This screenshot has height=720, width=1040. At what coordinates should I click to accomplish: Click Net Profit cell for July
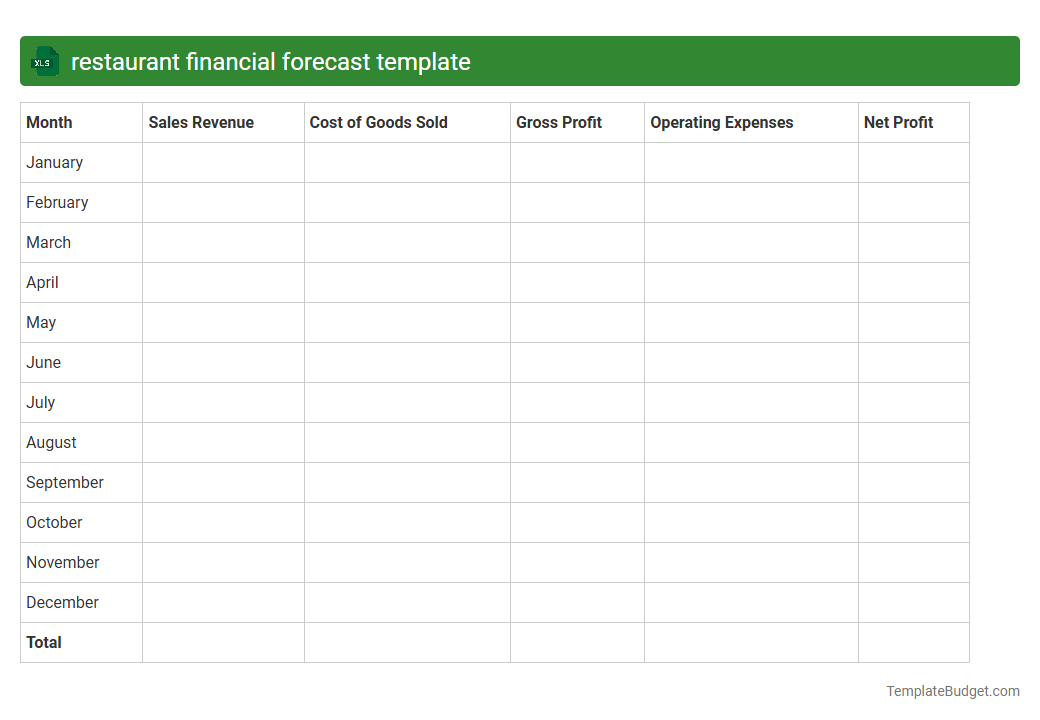(913, 402)
